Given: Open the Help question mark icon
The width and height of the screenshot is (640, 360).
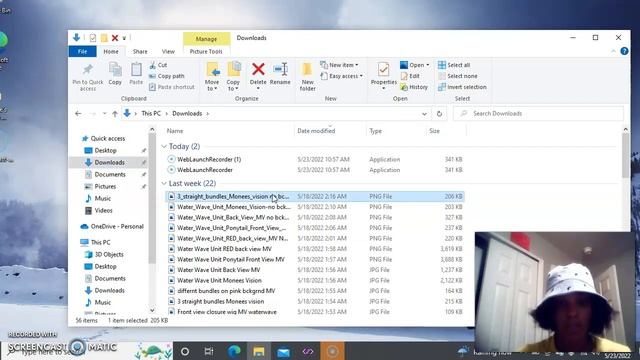Looking at the screenshot, I should (624, 51).
